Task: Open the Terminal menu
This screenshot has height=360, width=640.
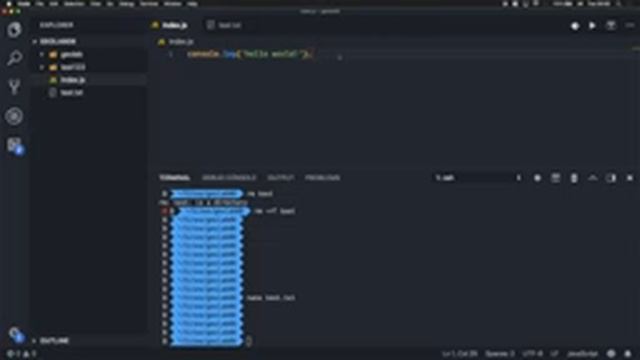Action: click(149, 4)
